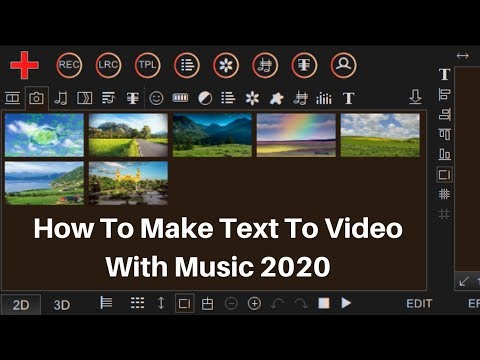This screenshot has height=360, width=480.
Task: Switch to the film strip video tab
Action: click(13, 98)
